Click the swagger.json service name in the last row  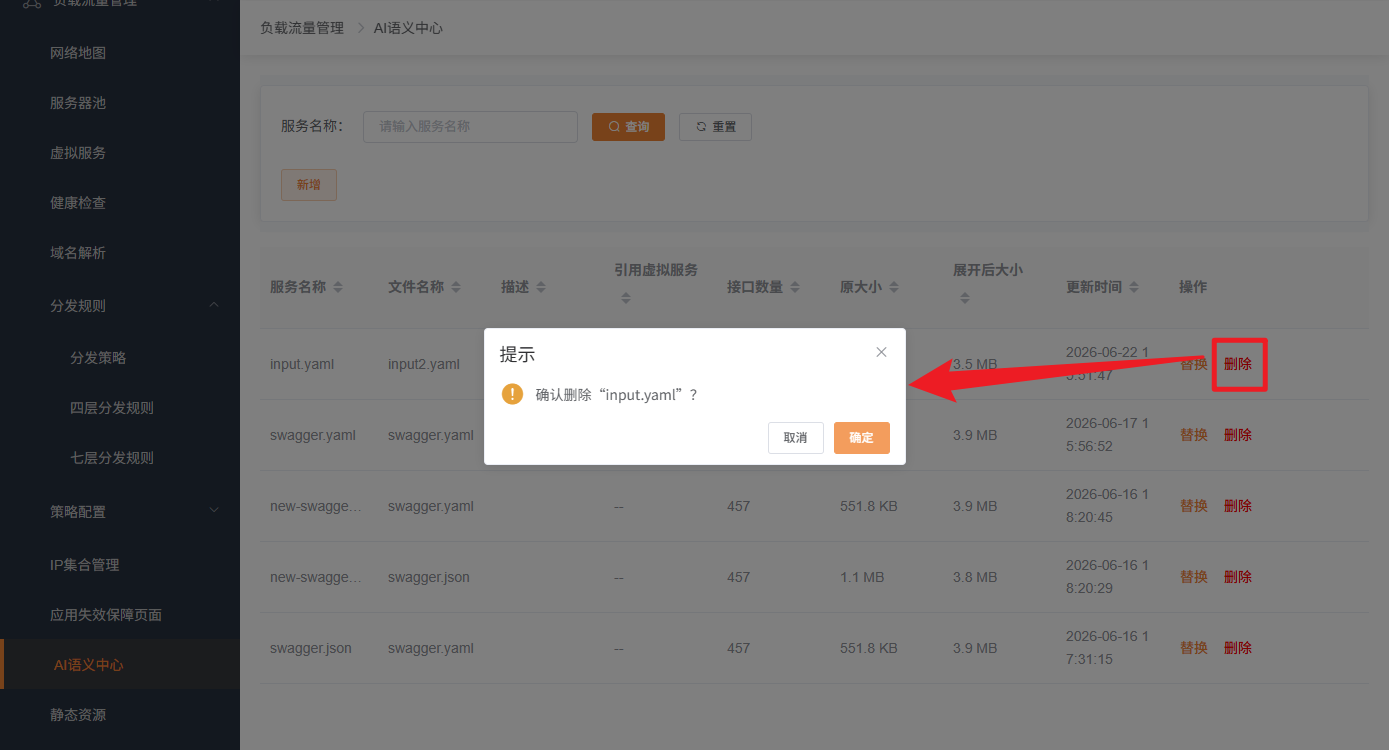point(311,648)
